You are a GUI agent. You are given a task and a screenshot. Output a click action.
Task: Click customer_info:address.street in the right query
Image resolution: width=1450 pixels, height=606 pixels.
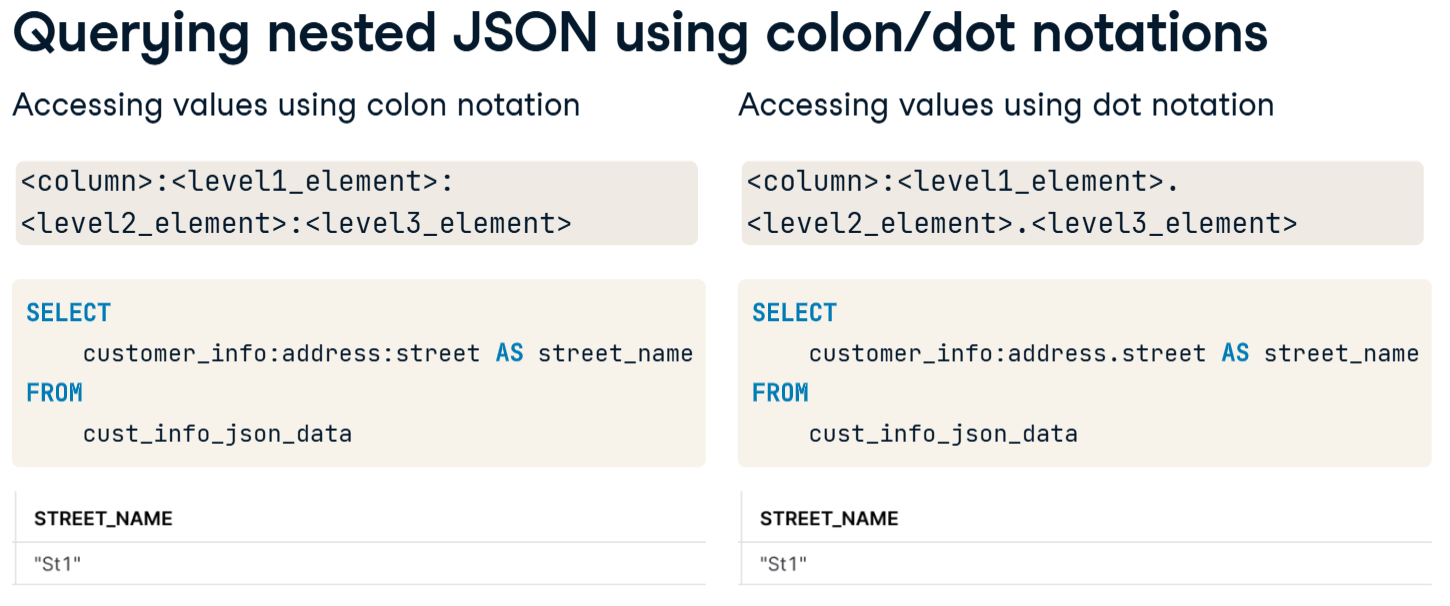click(1007, 354)
